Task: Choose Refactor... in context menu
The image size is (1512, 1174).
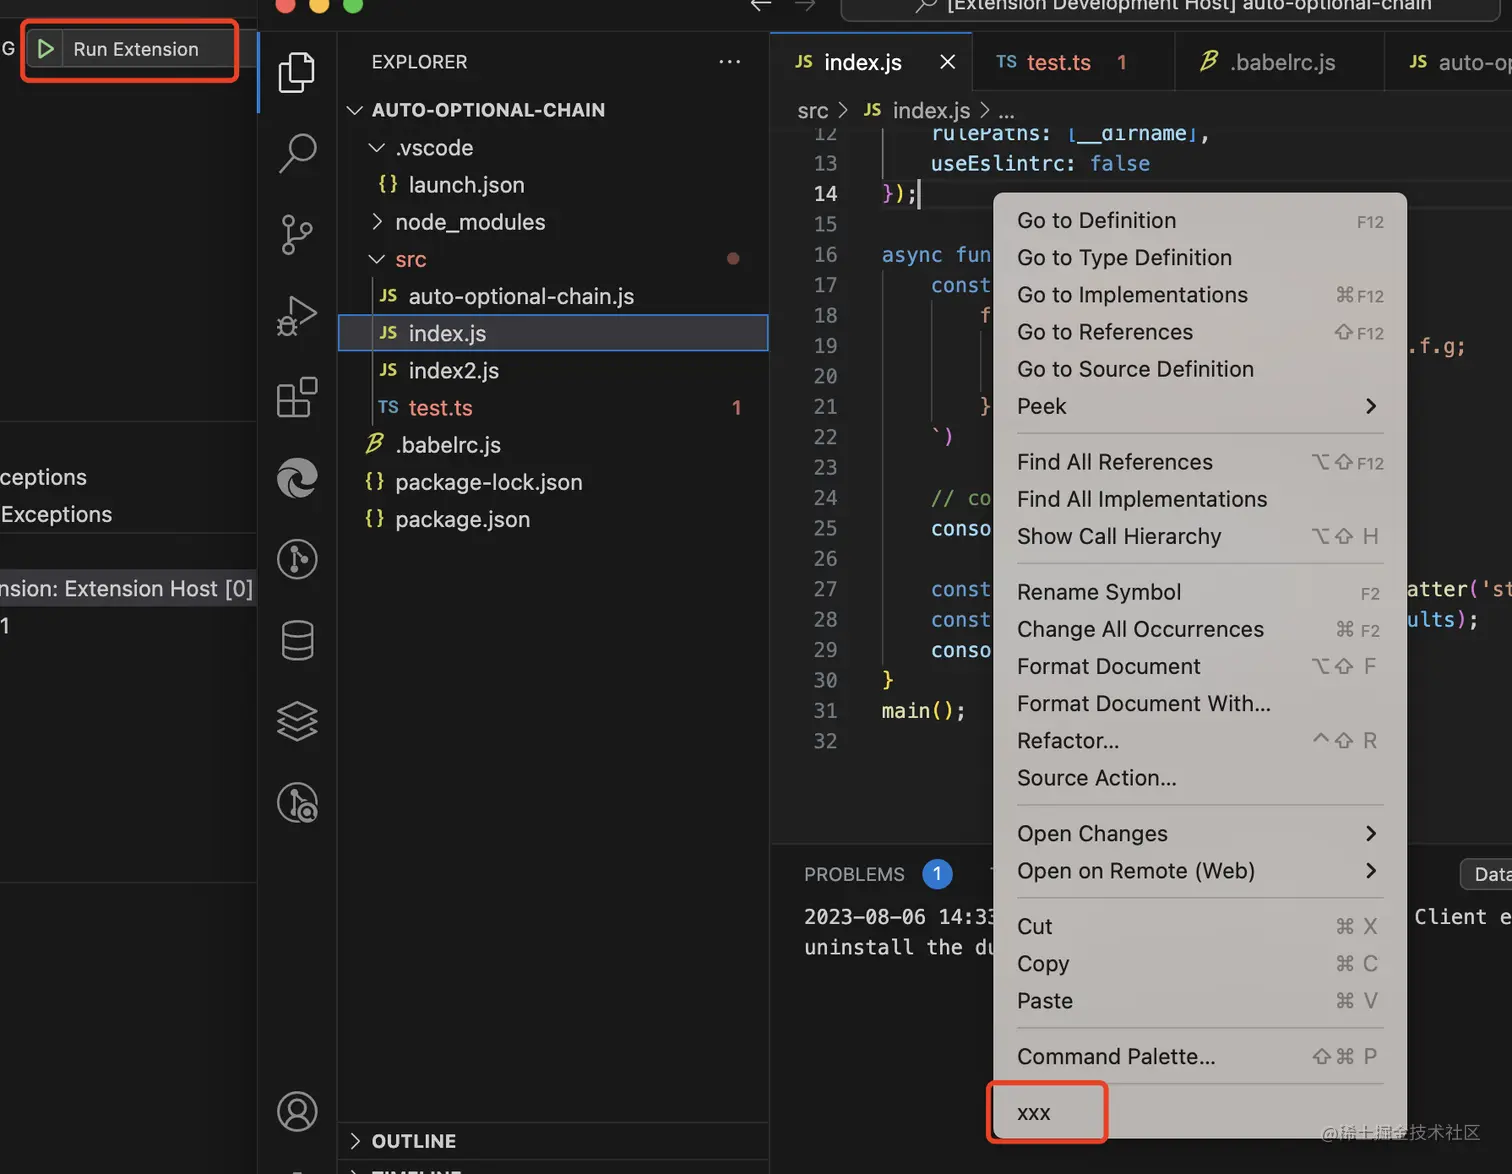Action: [x=1200, y=741]
